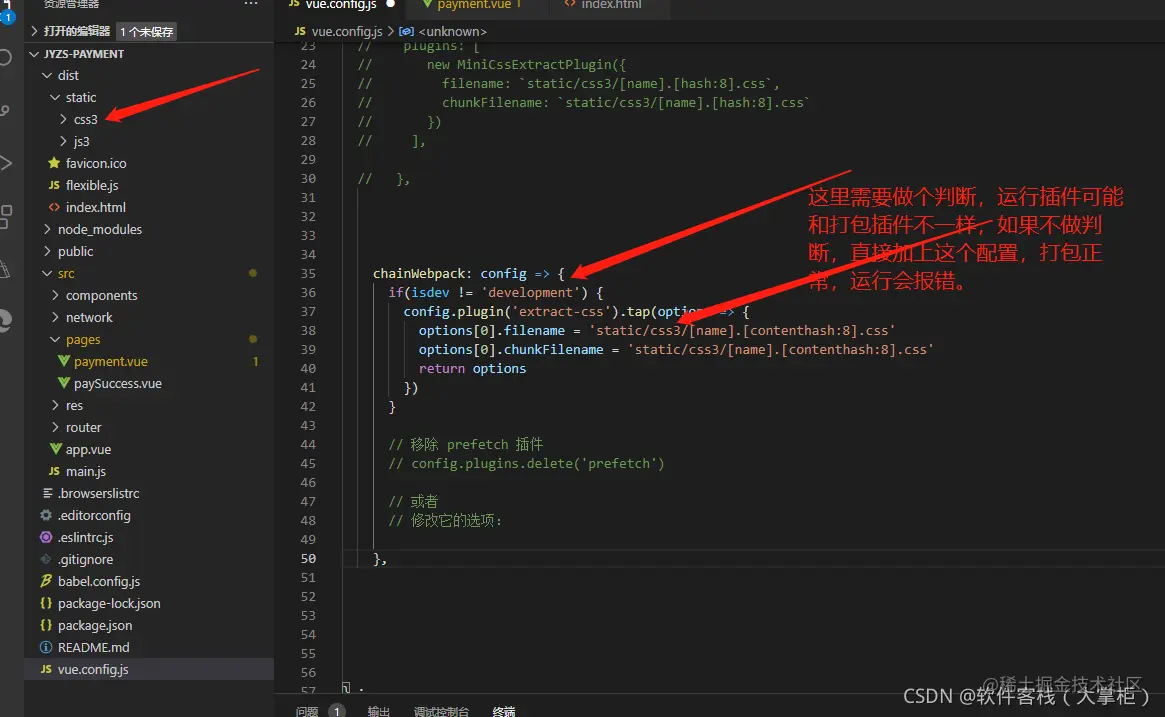Click the symbol icon before <unknown> in breadcrumb
The image size is (1165, 717).
click(406, 31)
